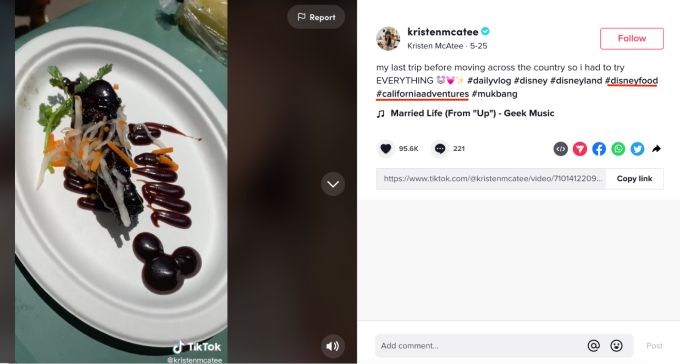This screenshot has width=680, height=364.
Task: Go to next video chevron
Action: click(x=333, y=184)
